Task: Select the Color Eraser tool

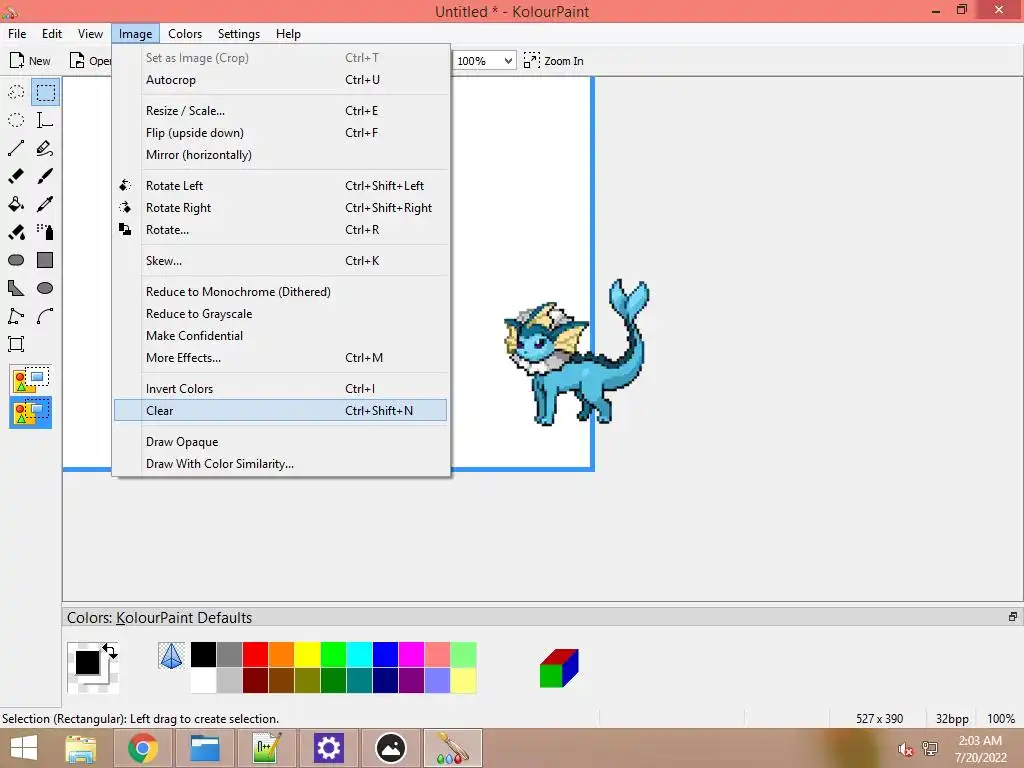Action: [16, 232]
